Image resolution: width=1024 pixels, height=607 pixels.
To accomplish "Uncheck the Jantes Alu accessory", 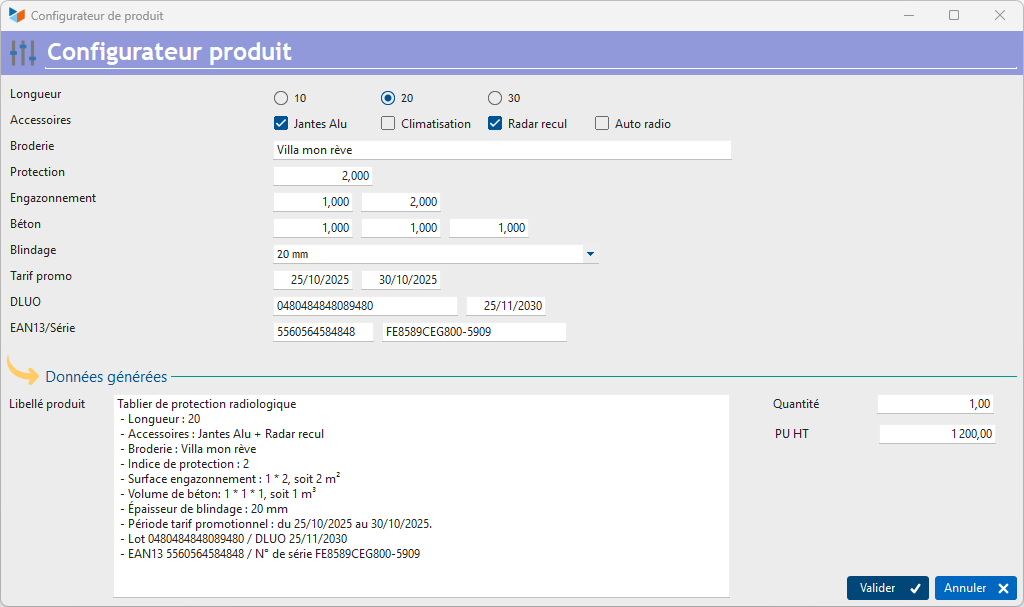I will pyautogui.click(x=281, y=124).
